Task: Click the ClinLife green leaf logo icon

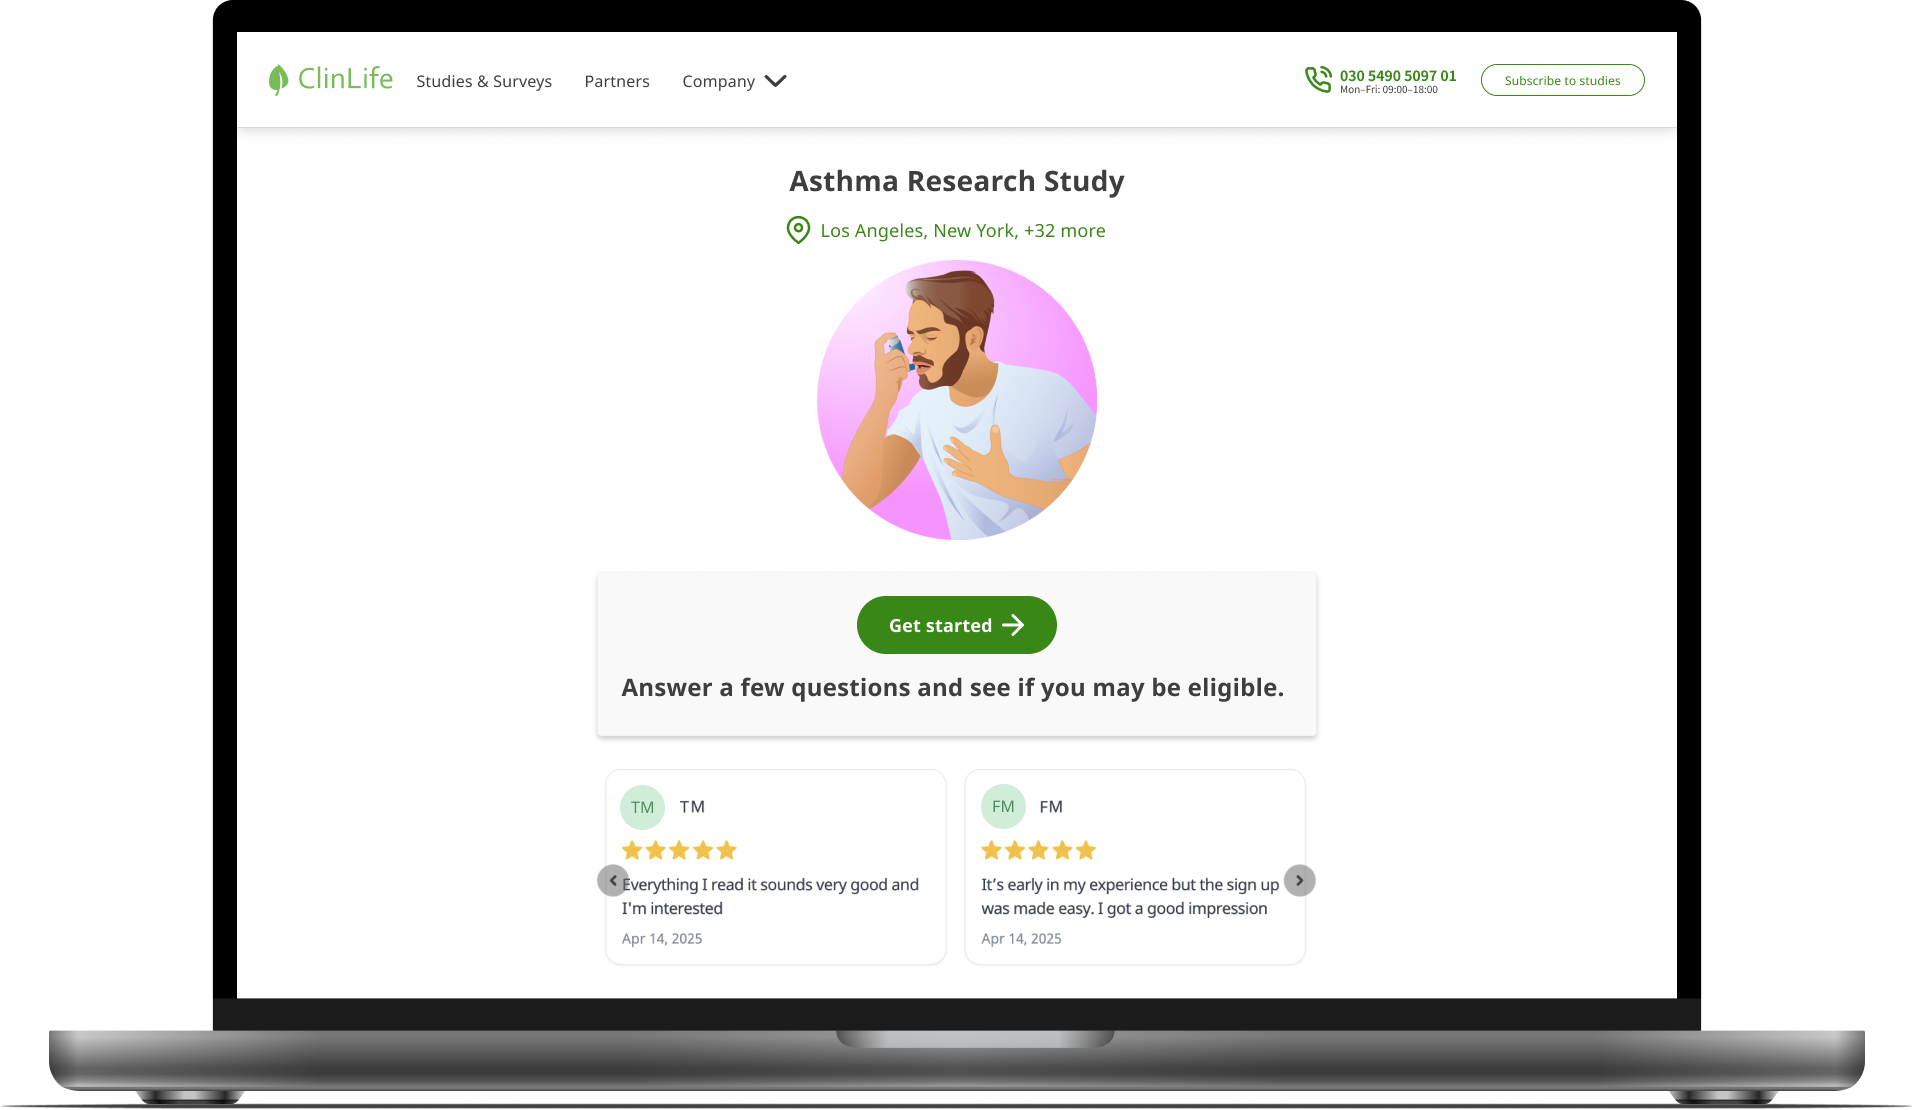Action: 278,79
